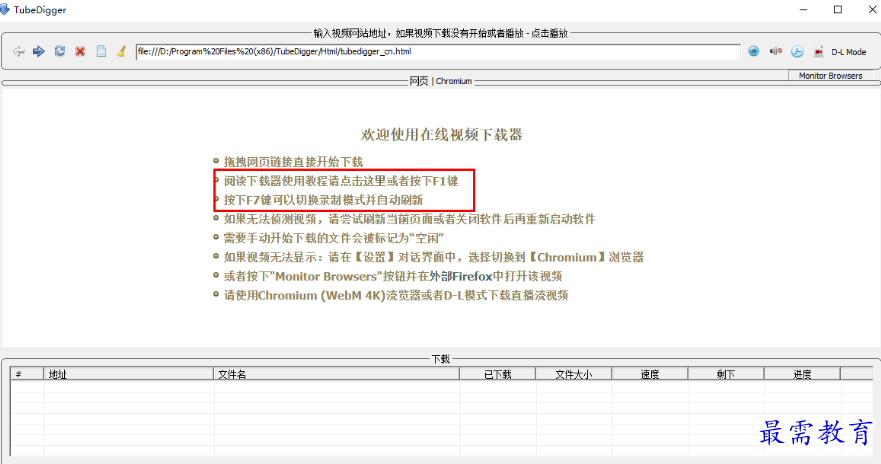
Task: Switch to D-L Mode
Action: coord(848,52)
